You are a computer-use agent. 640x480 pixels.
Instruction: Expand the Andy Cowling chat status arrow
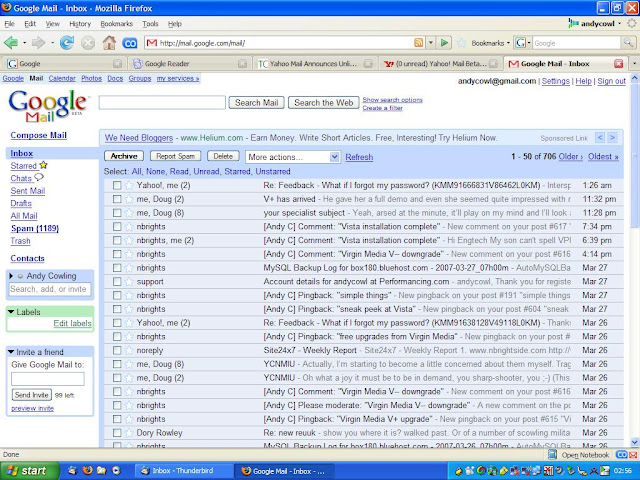coord(11,276)
